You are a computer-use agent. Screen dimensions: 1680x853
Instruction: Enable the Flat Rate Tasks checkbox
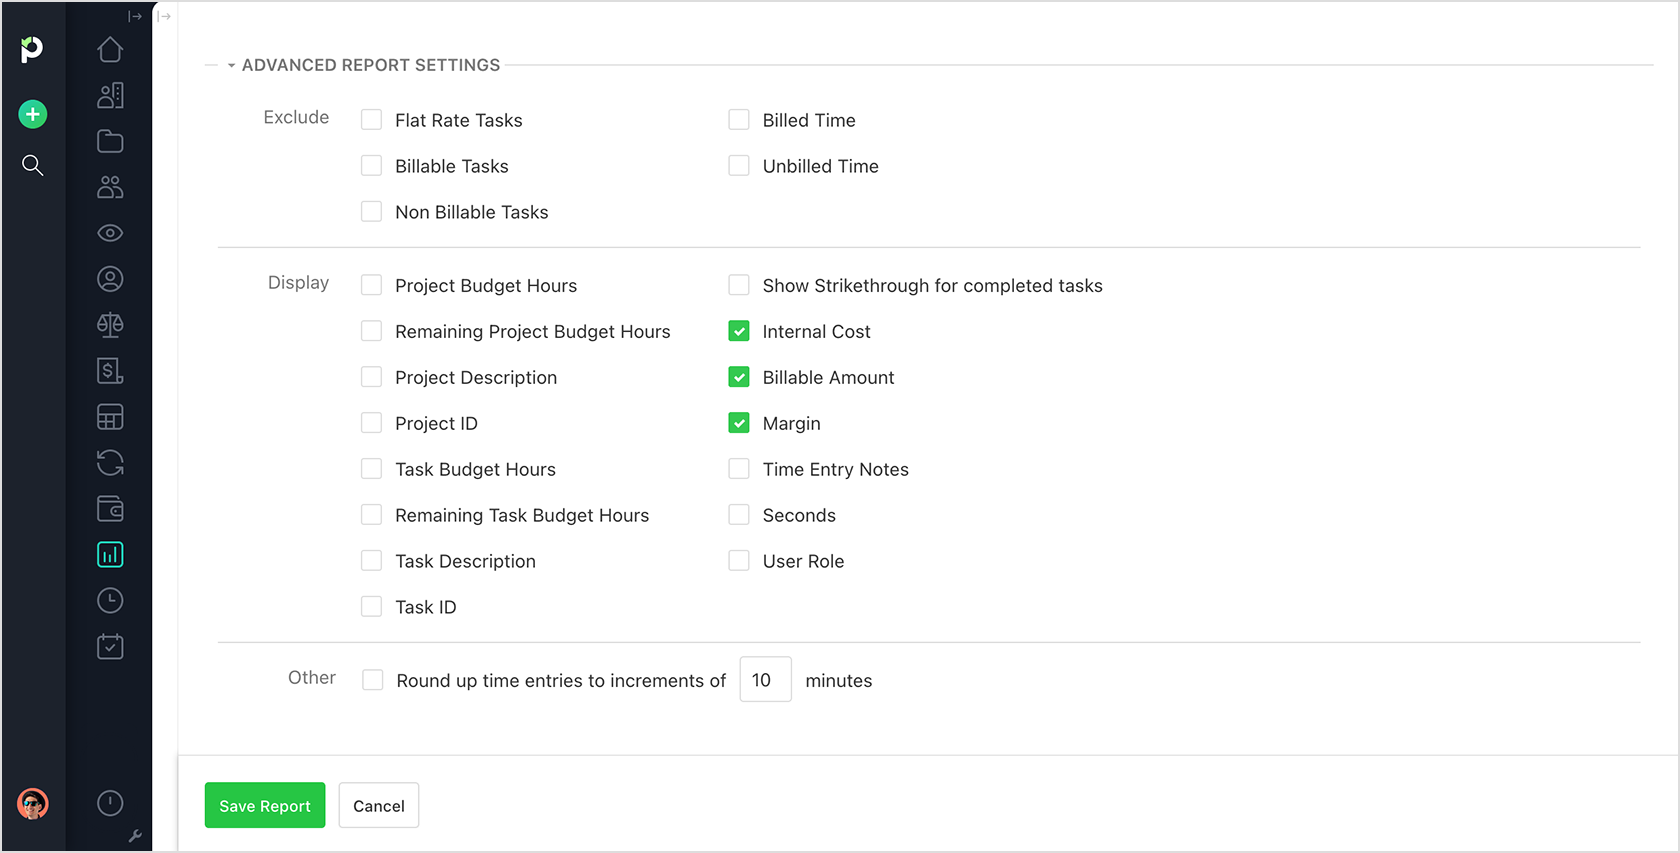[371, 120]
